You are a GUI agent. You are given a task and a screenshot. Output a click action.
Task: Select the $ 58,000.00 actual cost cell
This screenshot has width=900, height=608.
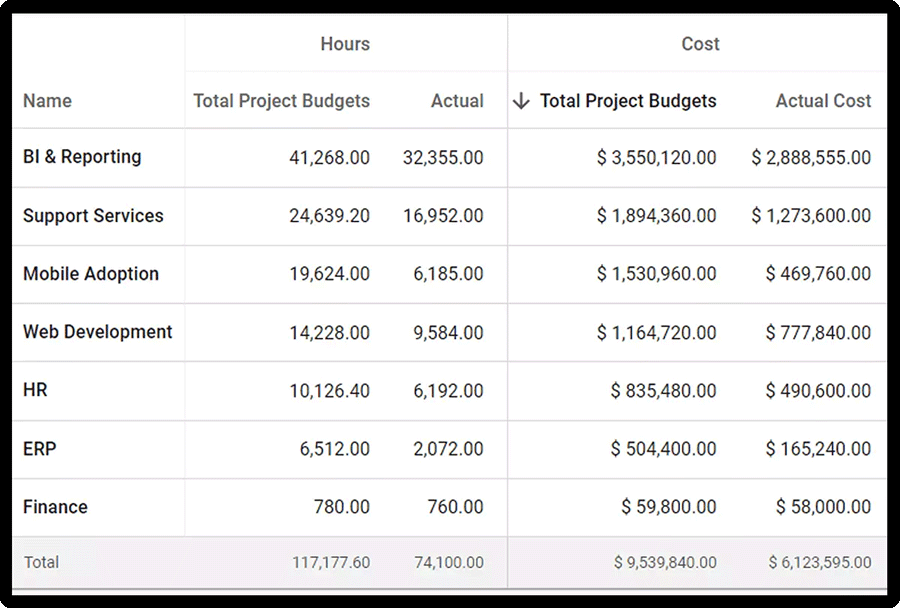[824, 507]
